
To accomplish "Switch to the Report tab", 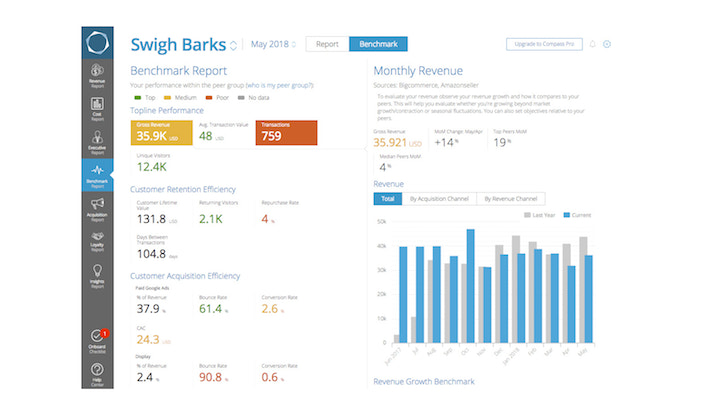I will [x=327, y=44].
